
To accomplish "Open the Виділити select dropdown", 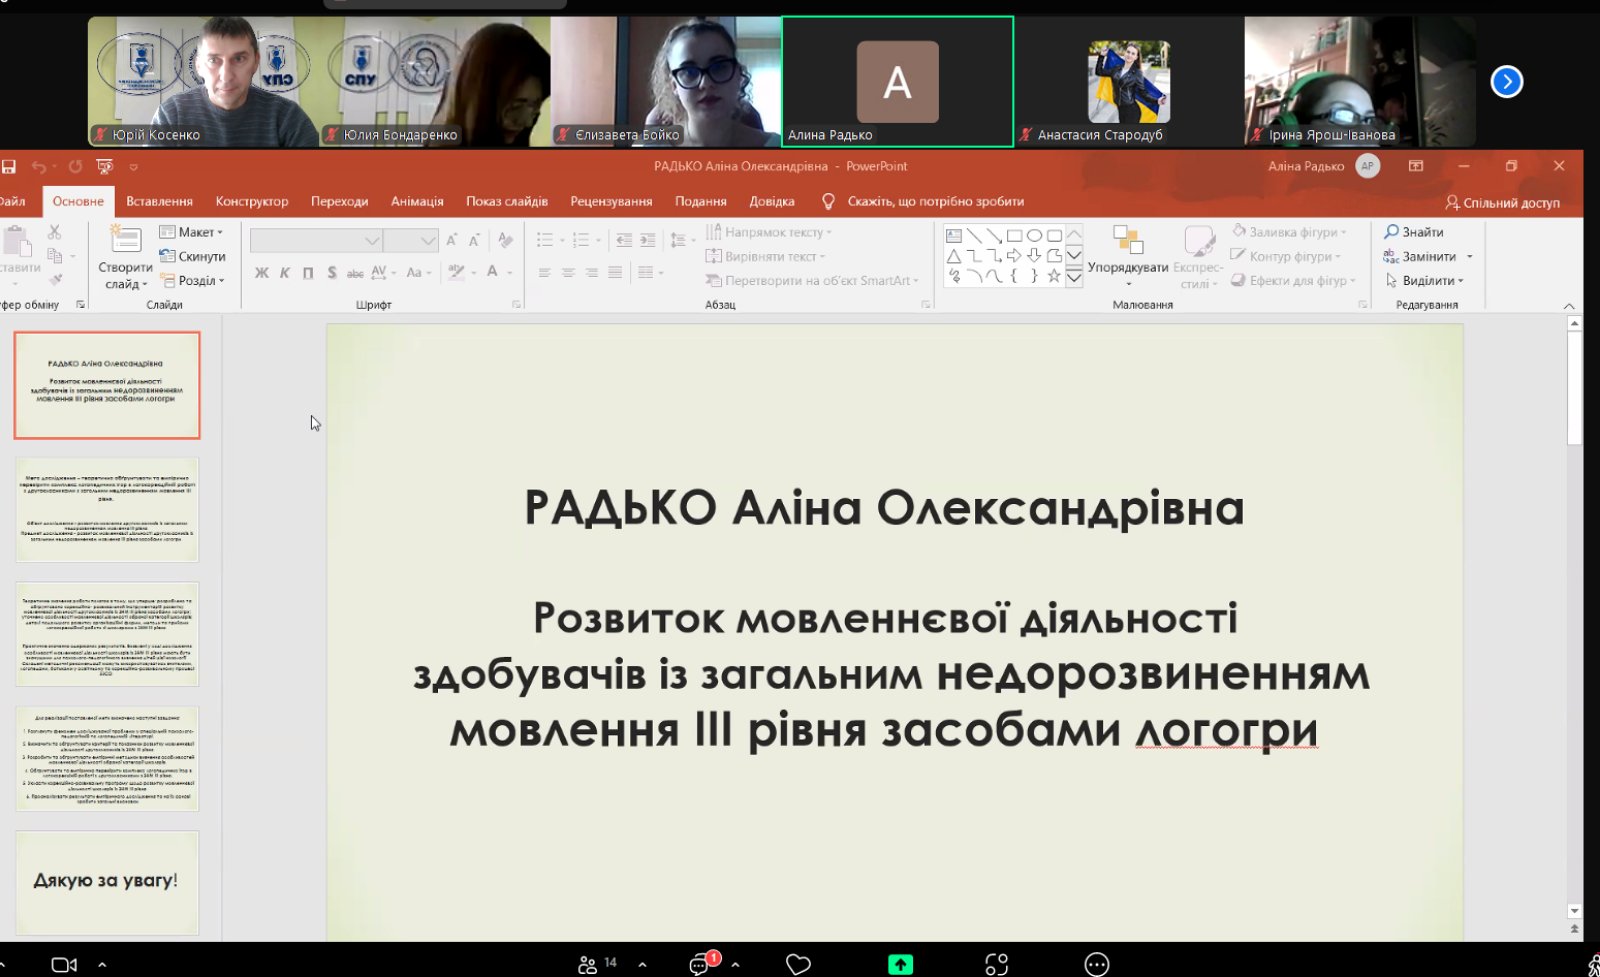I will [1426, 281].
